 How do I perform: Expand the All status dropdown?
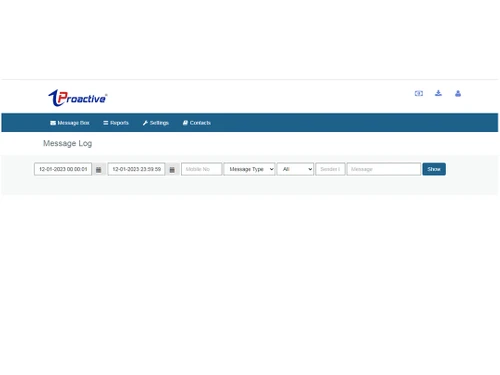[295, 169]
